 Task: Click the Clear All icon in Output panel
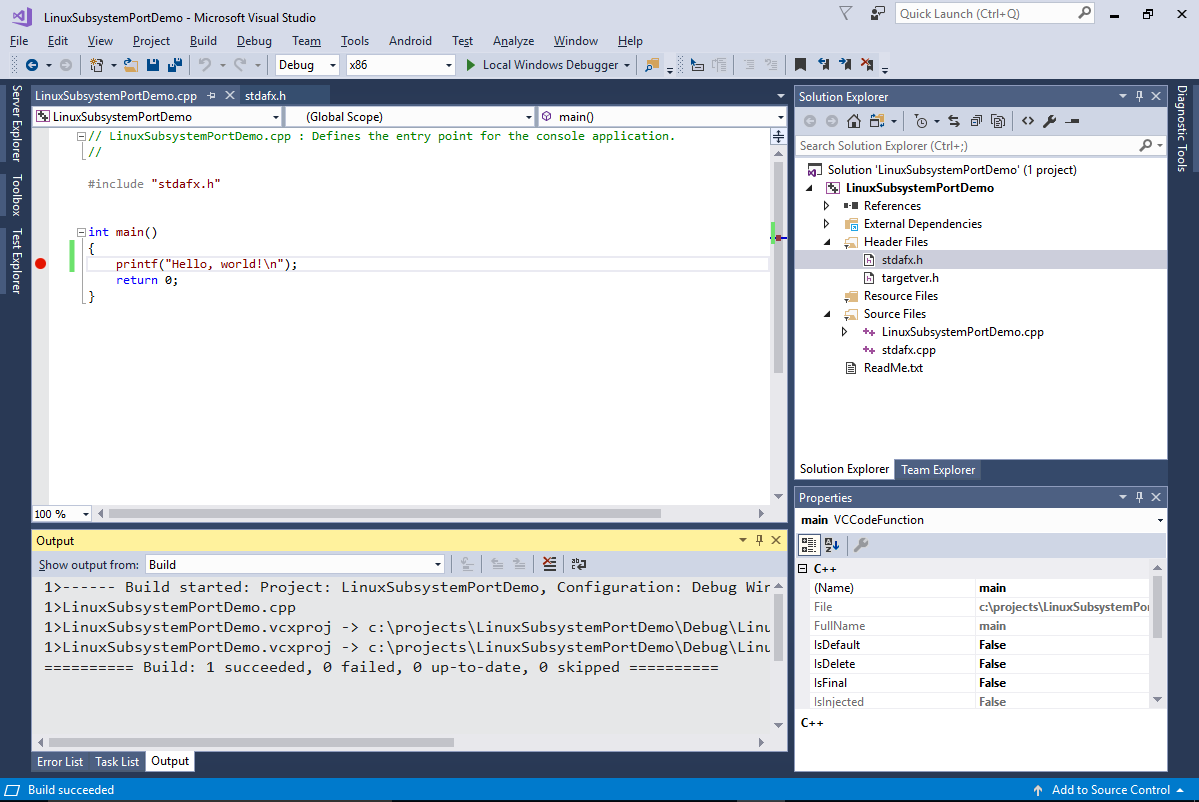(x=549, y=564)
